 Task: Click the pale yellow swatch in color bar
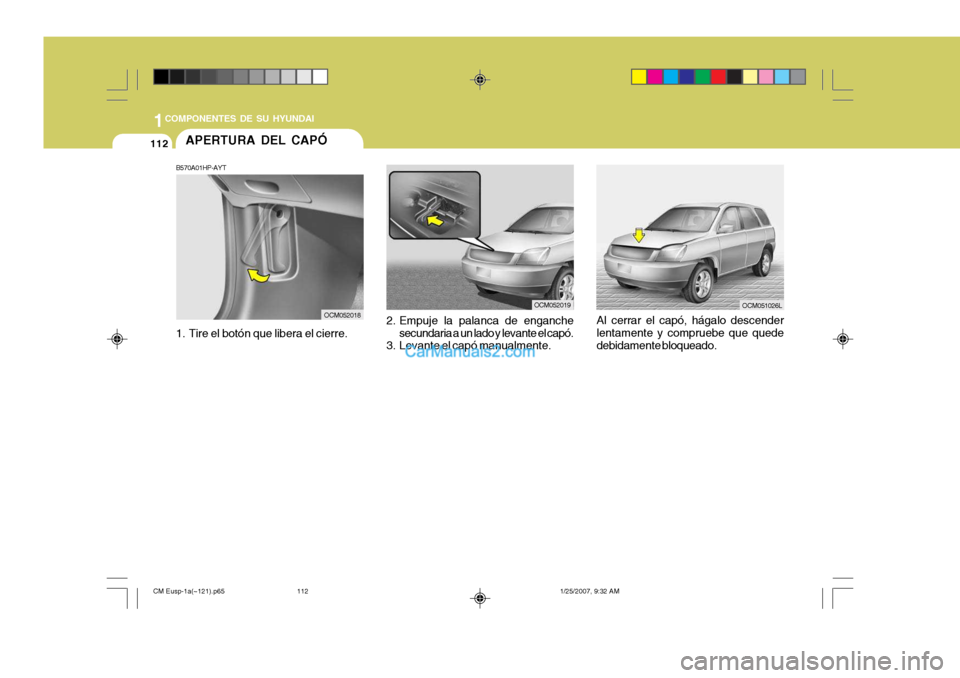750,77
